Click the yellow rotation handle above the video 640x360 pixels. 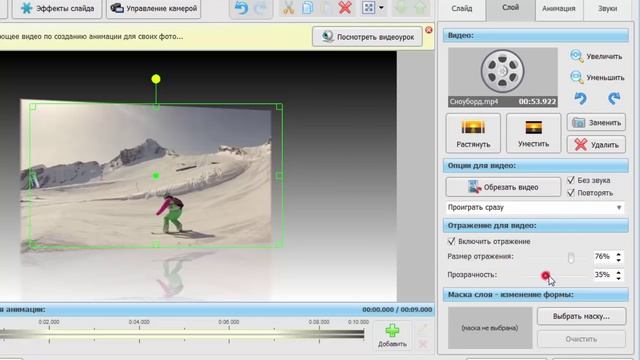pos(156,79)
